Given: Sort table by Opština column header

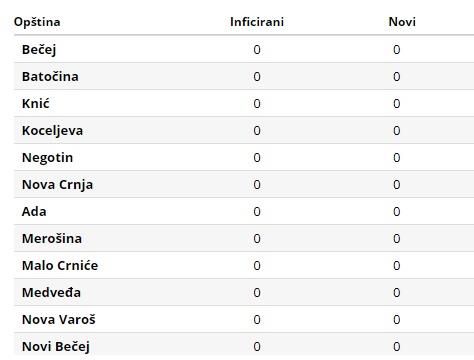Looking at the screenshot, I should point(37,22).
